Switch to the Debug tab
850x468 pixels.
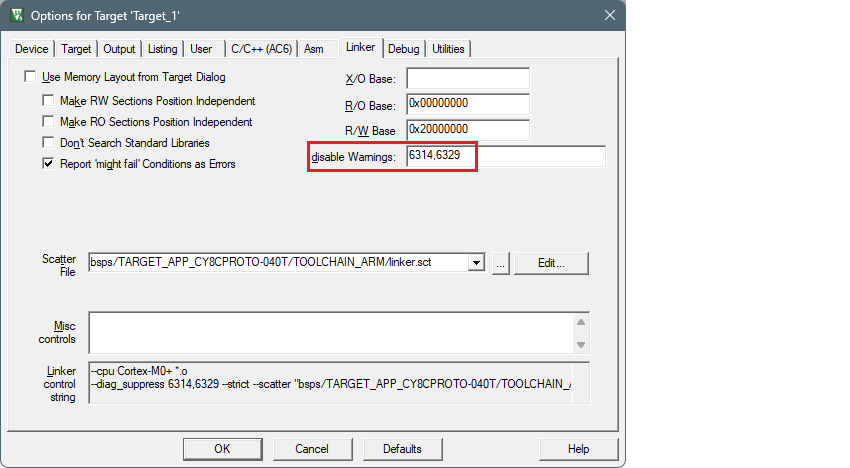[404, 49]
